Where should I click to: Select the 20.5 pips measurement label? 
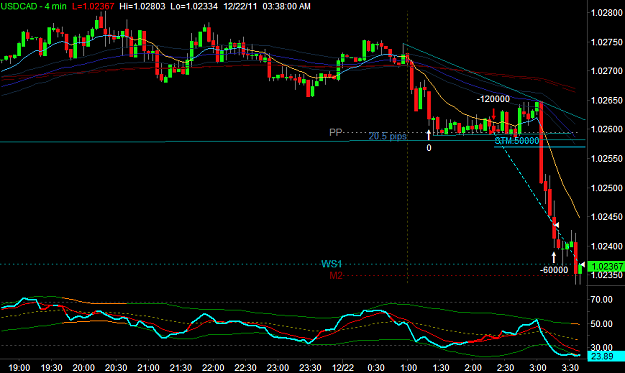(x=387, y=136)
